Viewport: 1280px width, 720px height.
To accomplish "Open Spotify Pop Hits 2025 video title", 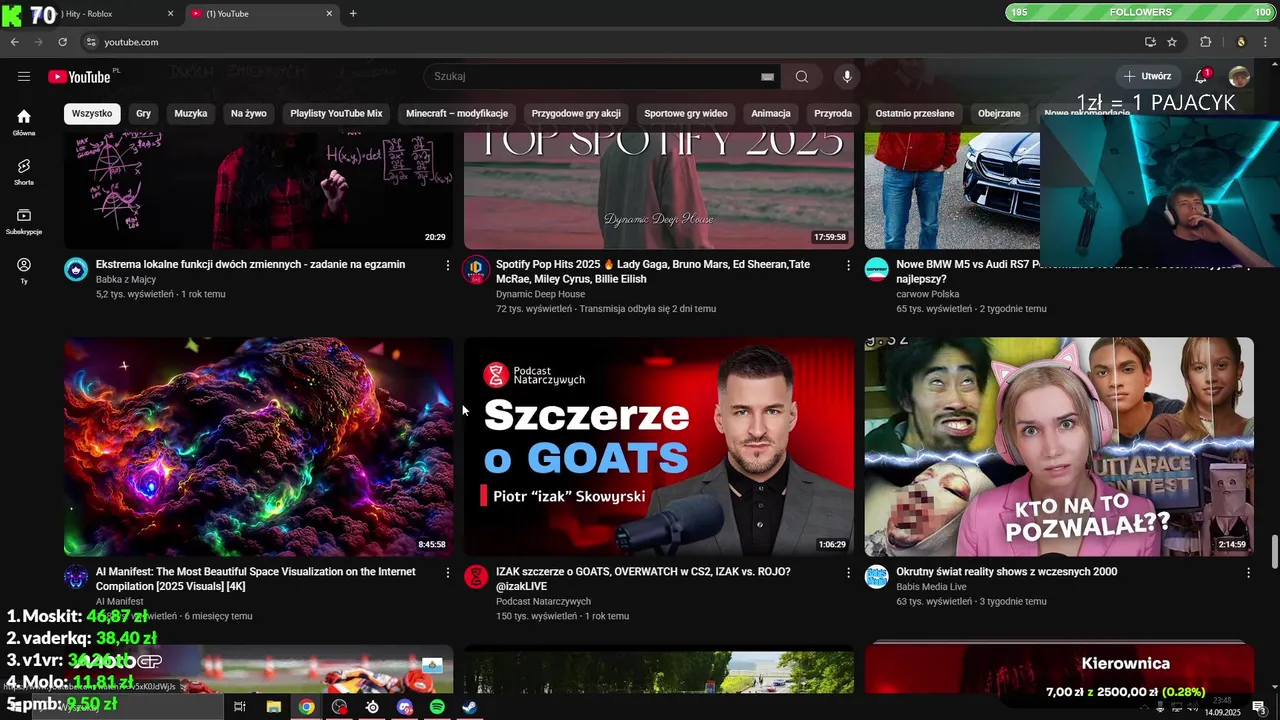I will click(x=653, y=271).
